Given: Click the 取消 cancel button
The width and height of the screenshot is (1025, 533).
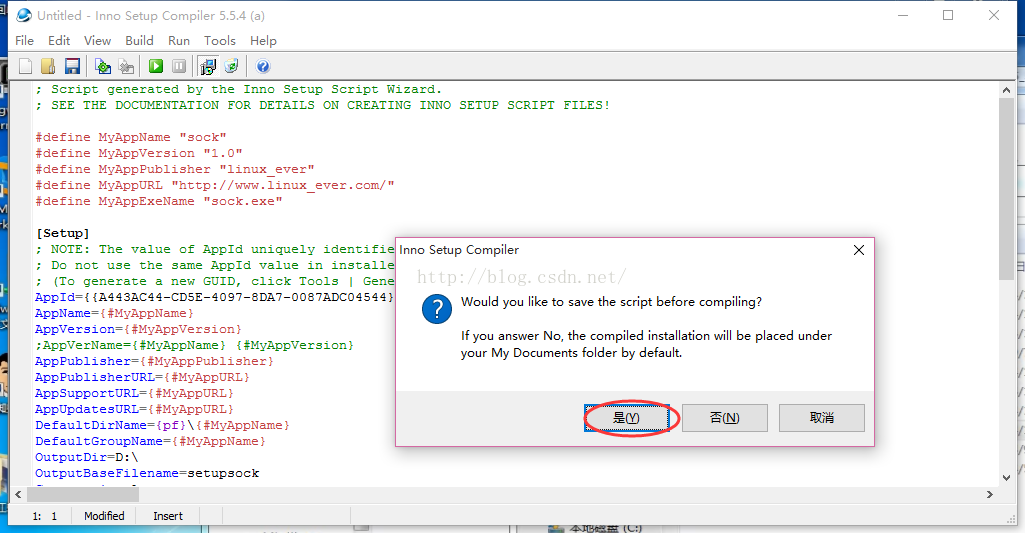Looking at the screenshot, I should tap(822, 417).
